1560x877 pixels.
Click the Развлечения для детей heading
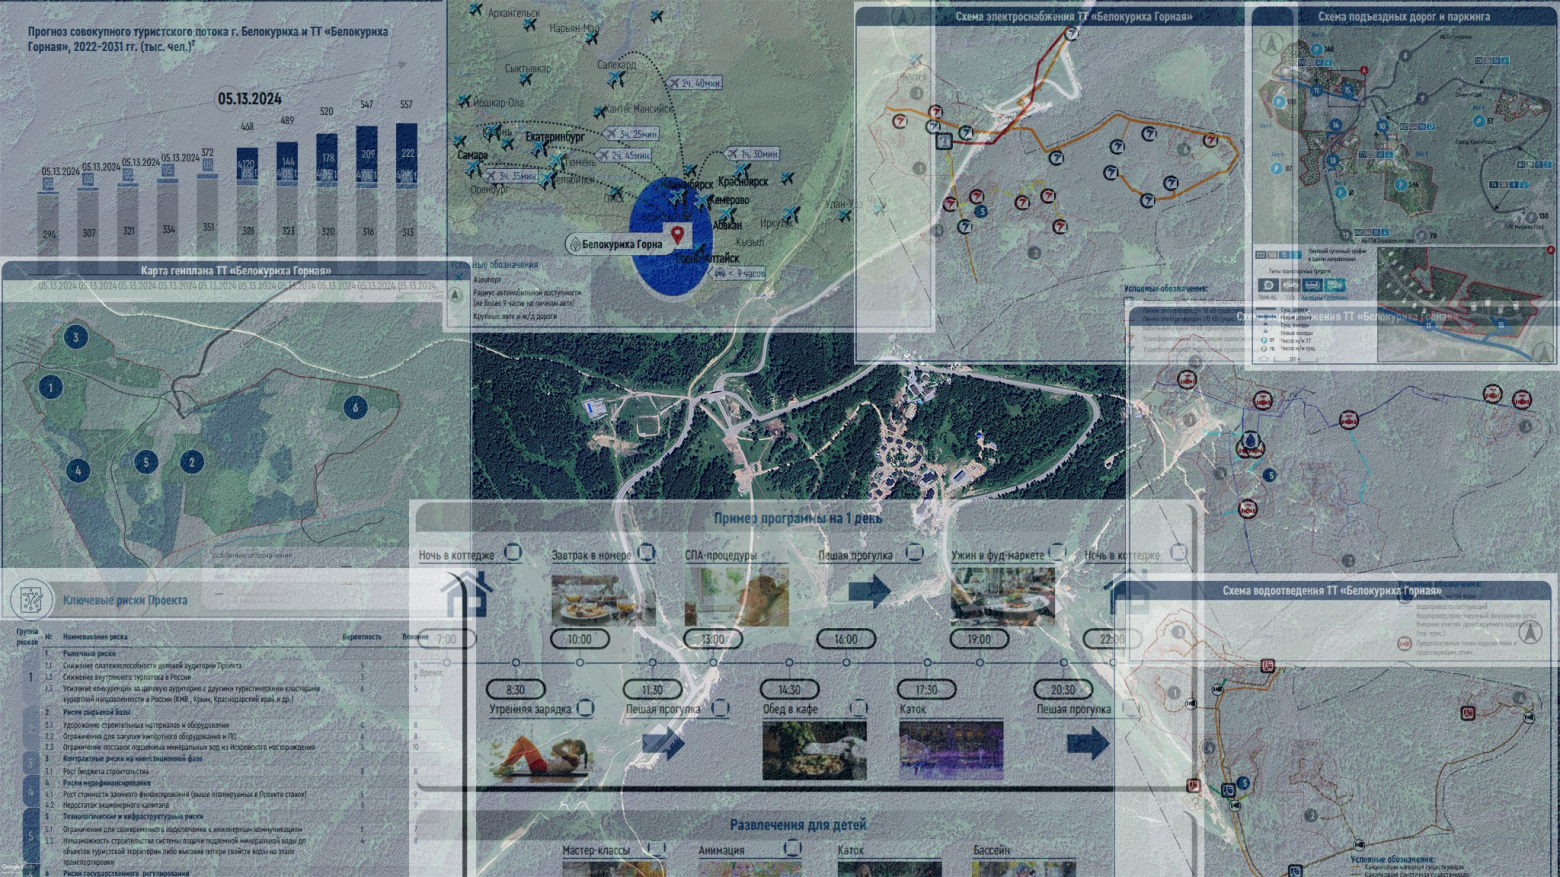pos(798,825)
